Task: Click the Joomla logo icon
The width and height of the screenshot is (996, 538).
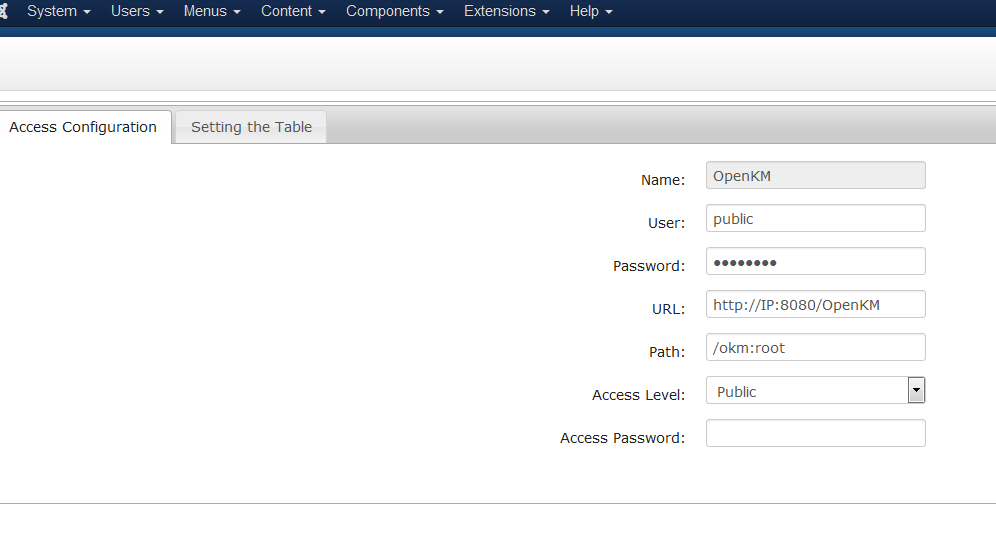Action: 3,12
